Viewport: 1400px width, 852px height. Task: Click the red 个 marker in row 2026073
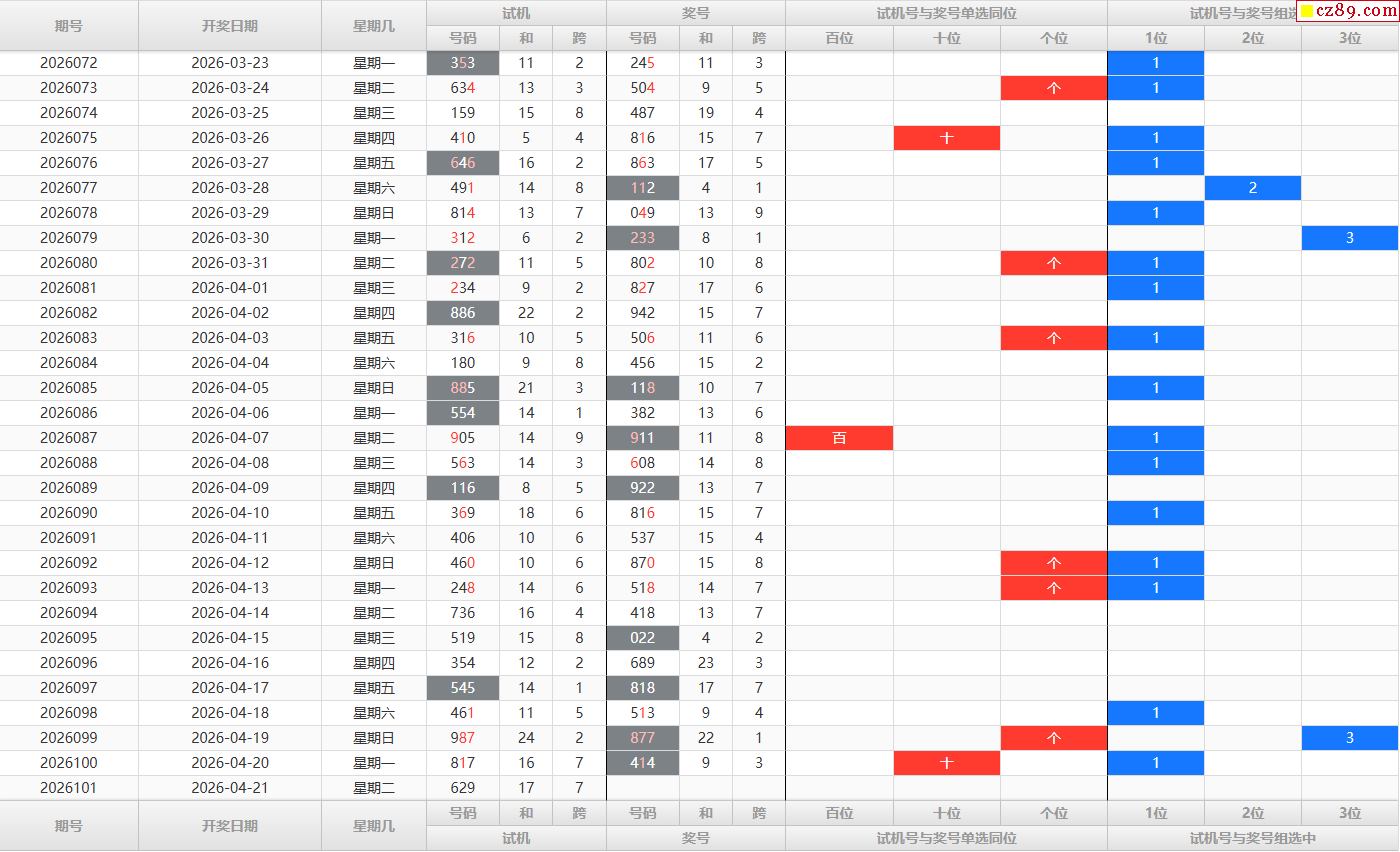pyautogui.click(x=1053, y=88)
